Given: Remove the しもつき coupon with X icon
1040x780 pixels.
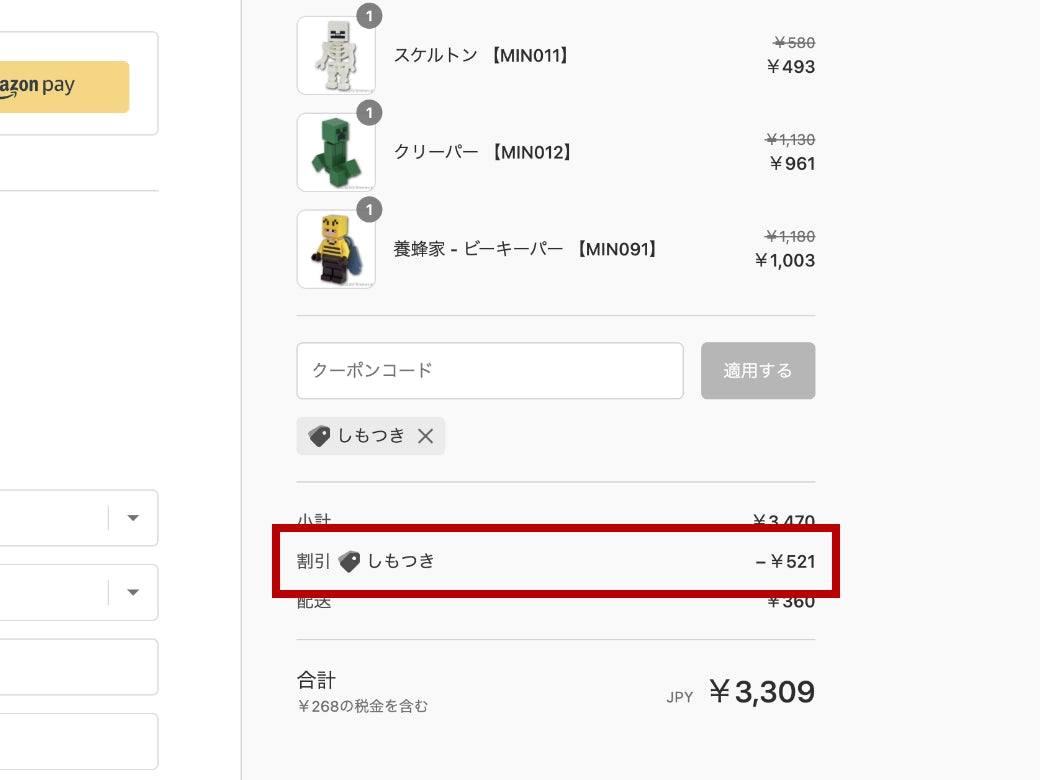Looking at the screenshot, I should point(425,436).
